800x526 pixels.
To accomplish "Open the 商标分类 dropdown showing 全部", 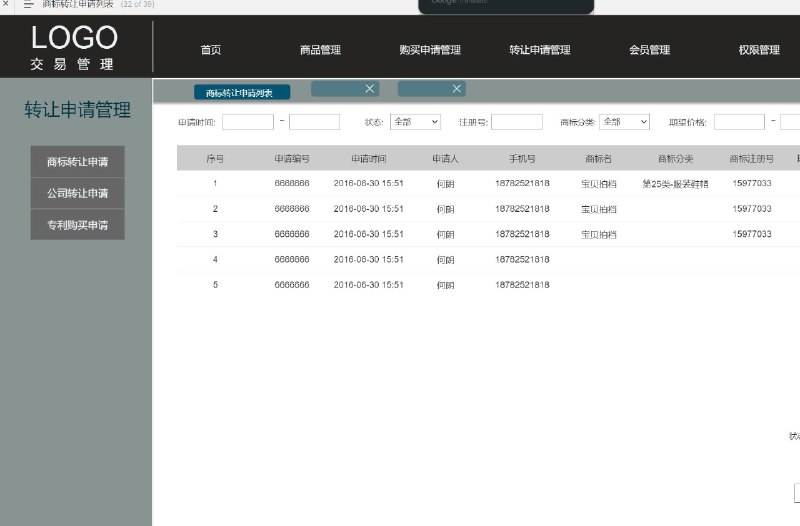I will point(624,122).
